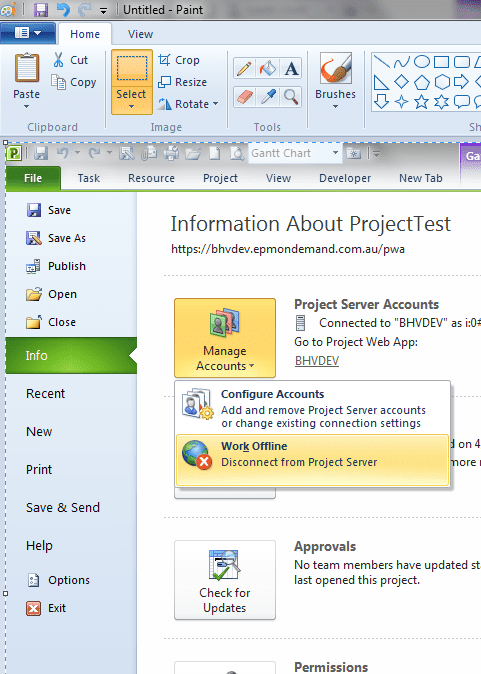Switch to the Paint View tab
The height and width of the screenshot is (674, 481).
[x=140, y=34]
